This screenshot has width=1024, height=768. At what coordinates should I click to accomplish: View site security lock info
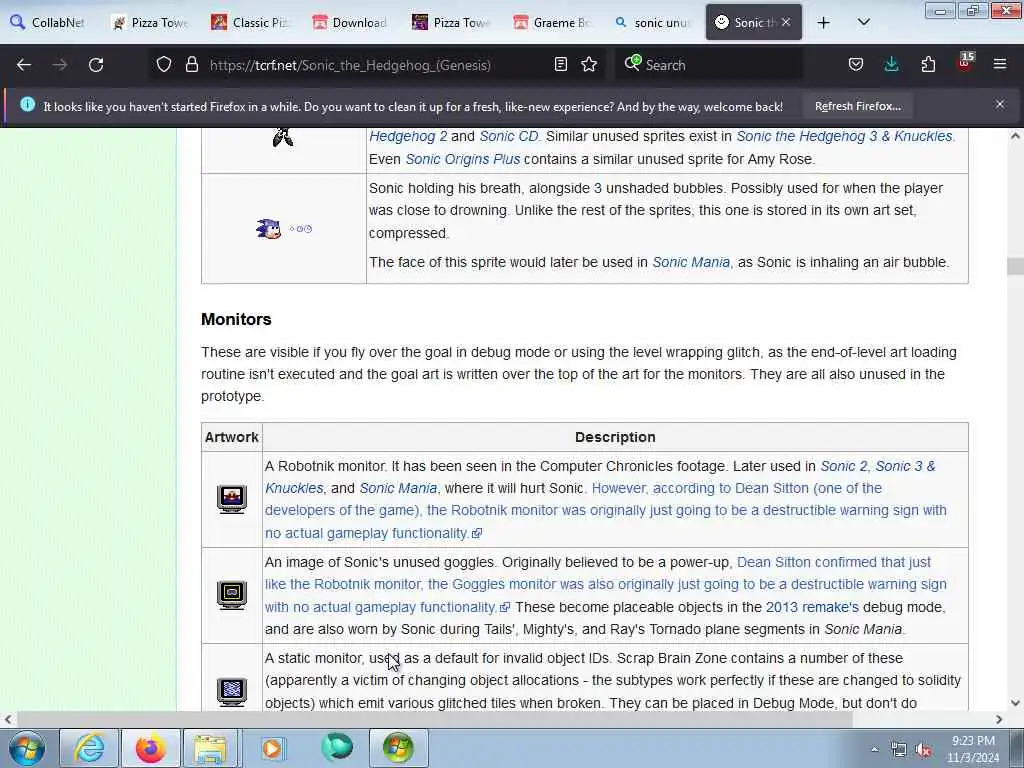pos(191,65)
